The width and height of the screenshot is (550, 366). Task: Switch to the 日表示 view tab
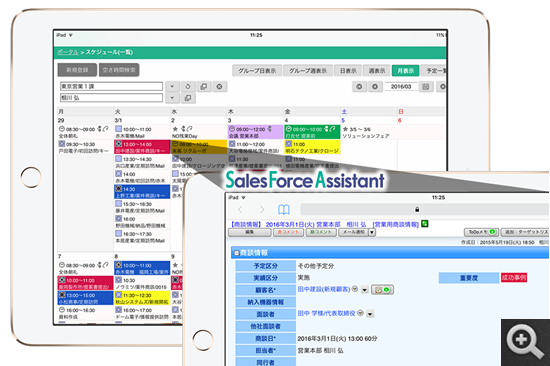pos(348,71)
